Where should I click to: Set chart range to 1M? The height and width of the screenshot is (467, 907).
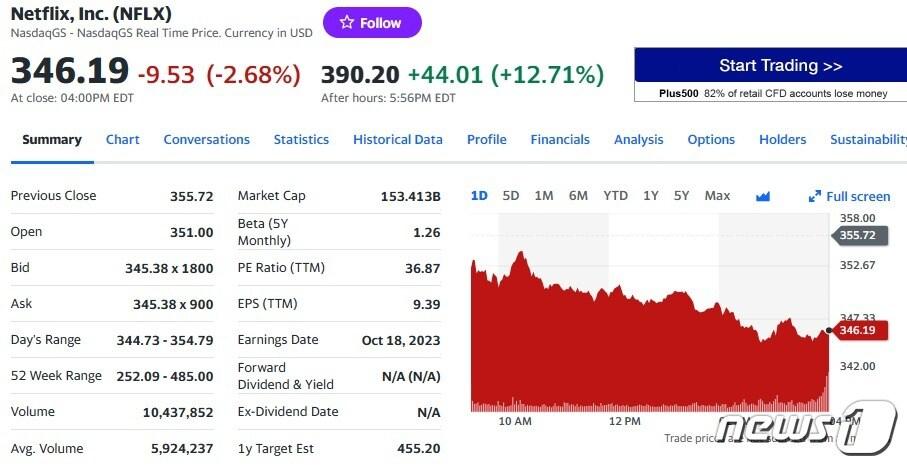point(544,196)
